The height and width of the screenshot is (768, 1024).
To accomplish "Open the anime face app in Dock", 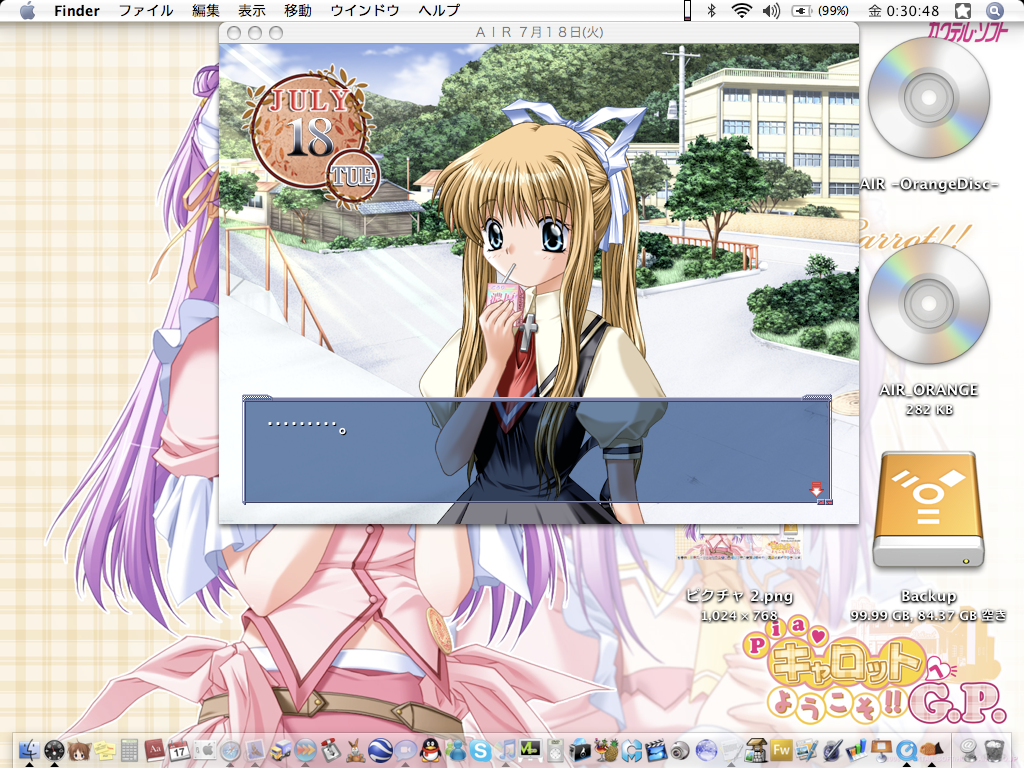I will pos(79,750).
